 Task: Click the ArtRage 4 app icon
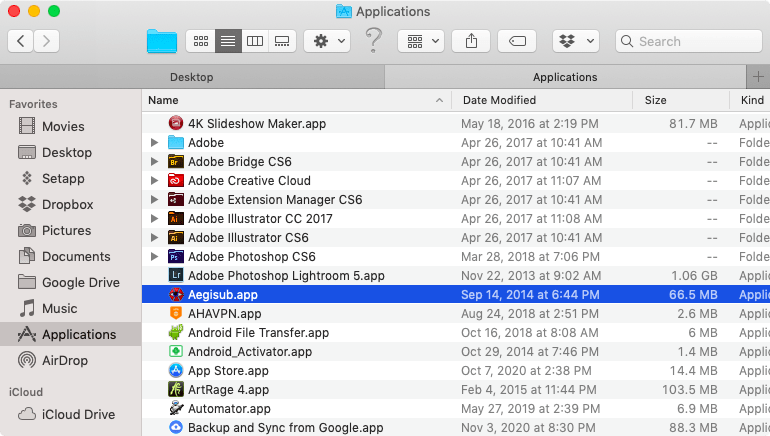click(176, 389)
